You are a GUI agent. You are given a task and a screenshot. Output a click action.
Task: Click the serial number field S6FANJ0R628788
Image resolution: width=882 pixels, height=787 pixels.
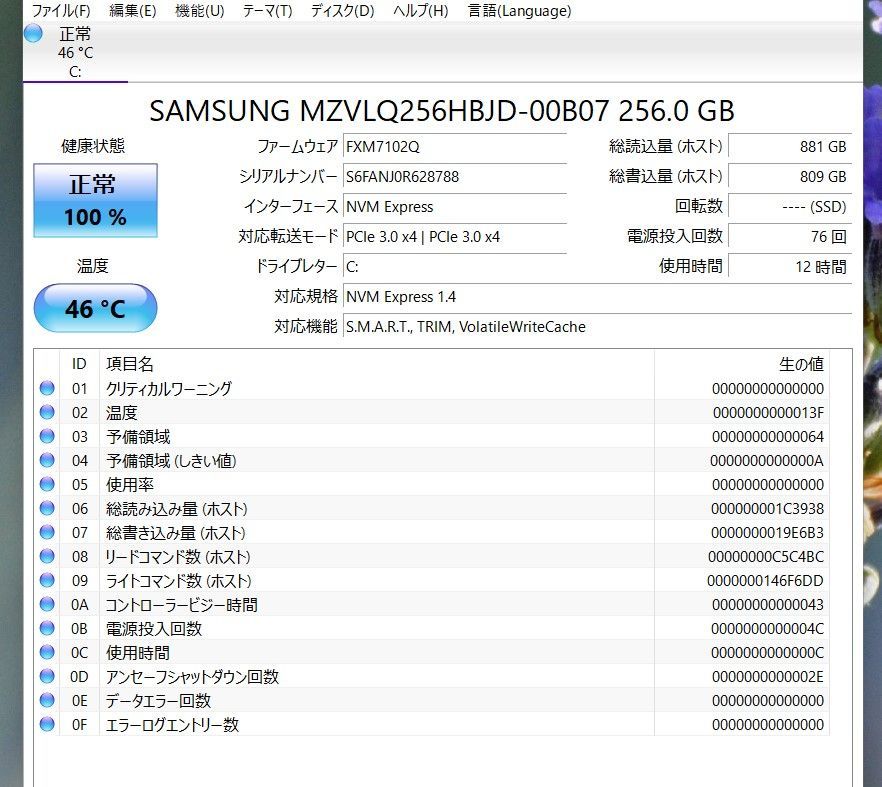[x=454, y=177]
